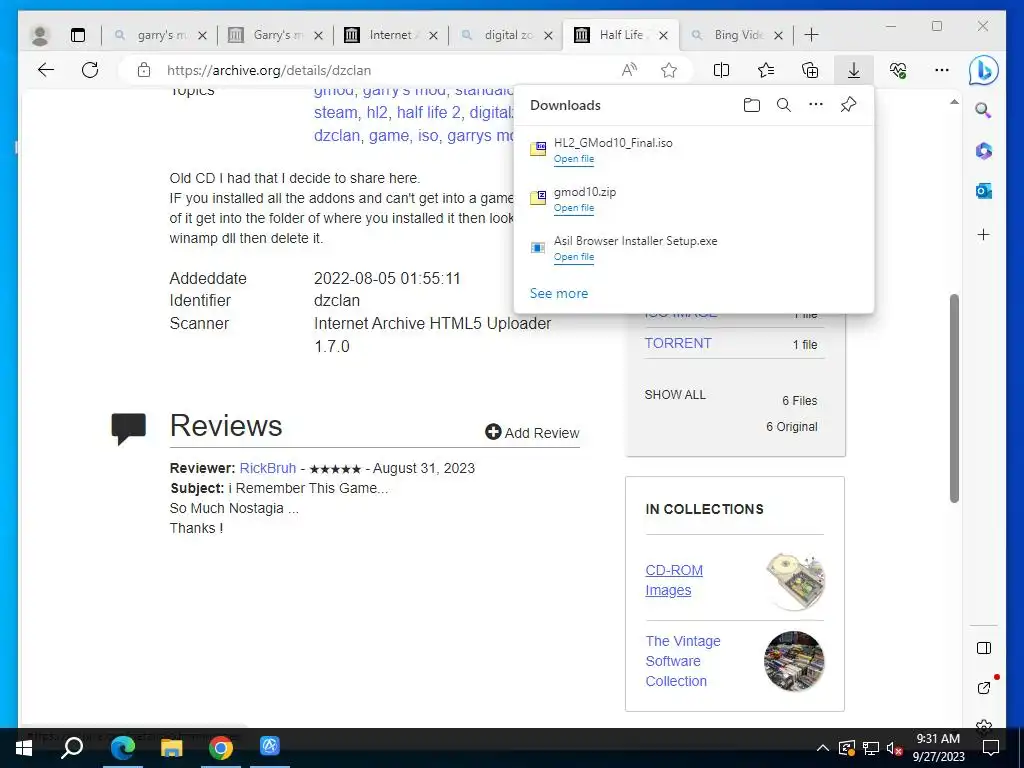Viewport: 1024px width, 768px height.
Task: Open the Favorites list icon
Action: 765,70
